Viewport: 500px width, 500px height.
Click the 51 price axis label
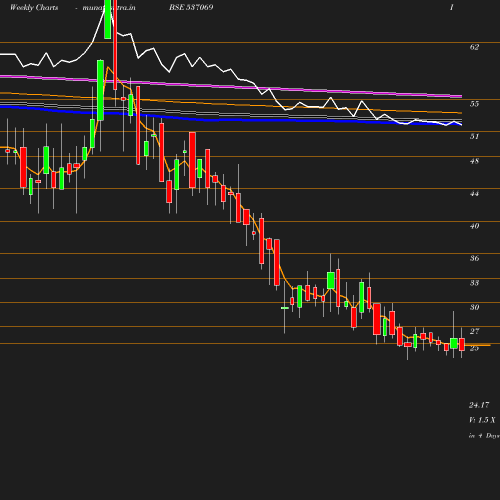click(474, 136)
